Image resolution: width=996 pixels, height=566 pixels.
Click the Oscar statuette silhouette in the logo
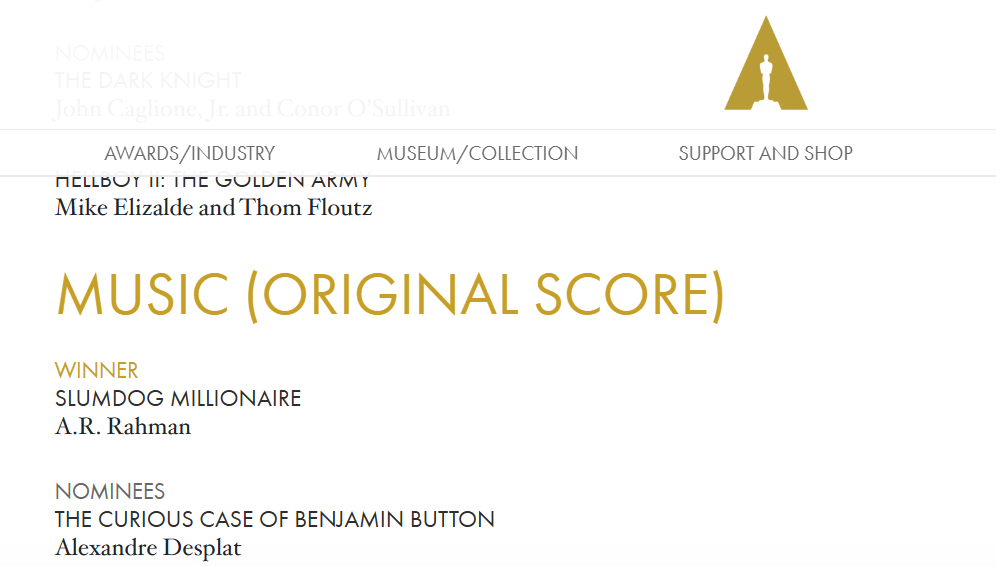click(766, 76)
